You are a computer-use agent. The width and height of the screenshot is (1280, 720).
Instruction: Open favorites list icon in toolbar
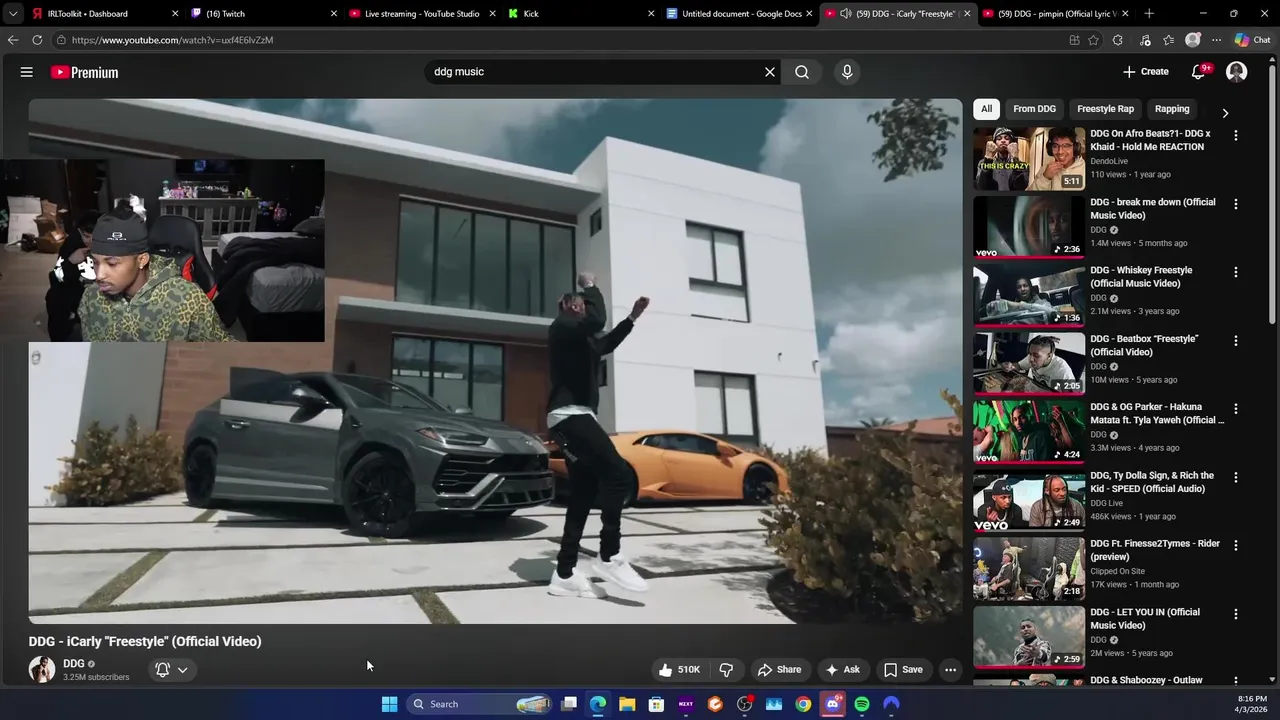[1168, 40]
